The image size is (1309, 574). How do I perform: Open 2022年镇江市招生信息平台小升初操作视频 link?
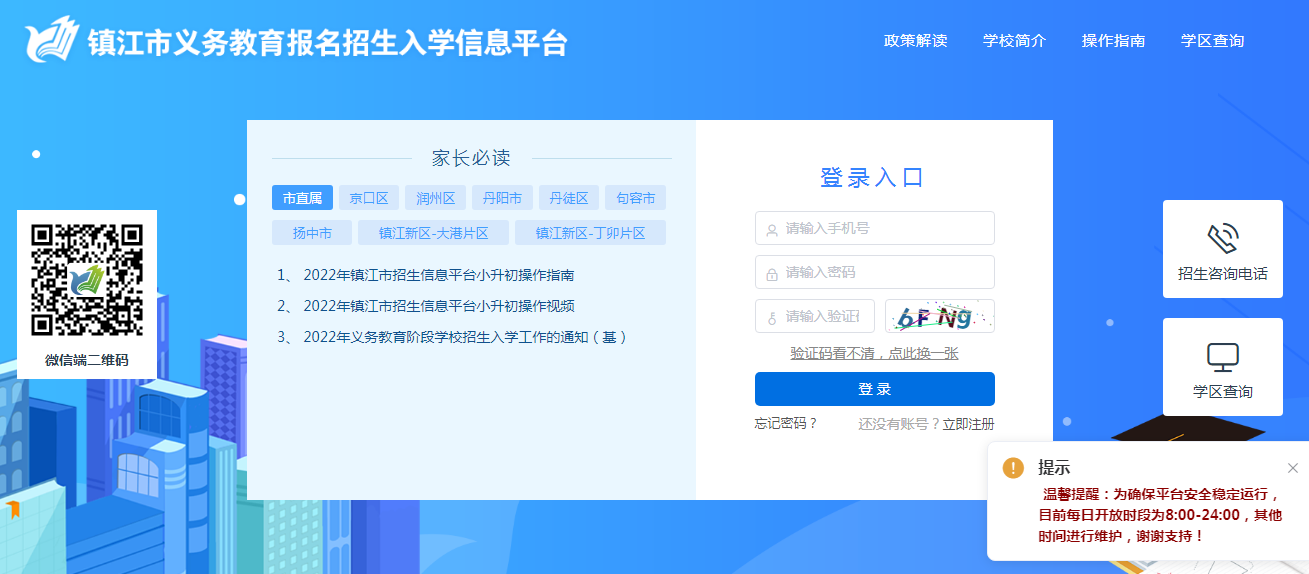tap(438, 306)
